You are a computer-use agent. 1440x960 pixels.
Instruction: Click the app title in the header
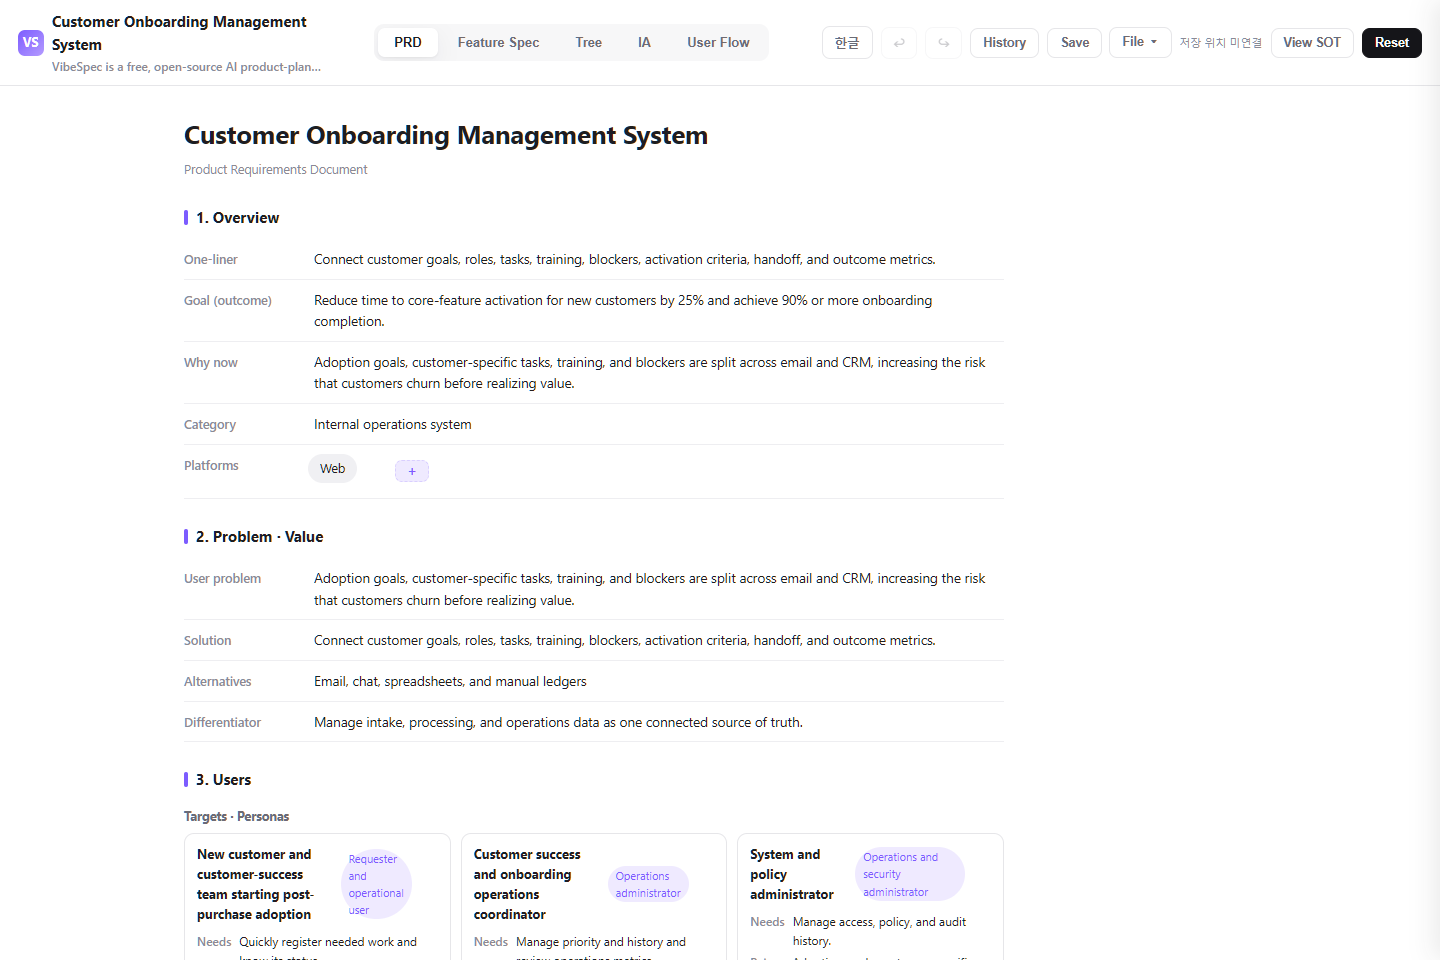click(x=179, y=33)
